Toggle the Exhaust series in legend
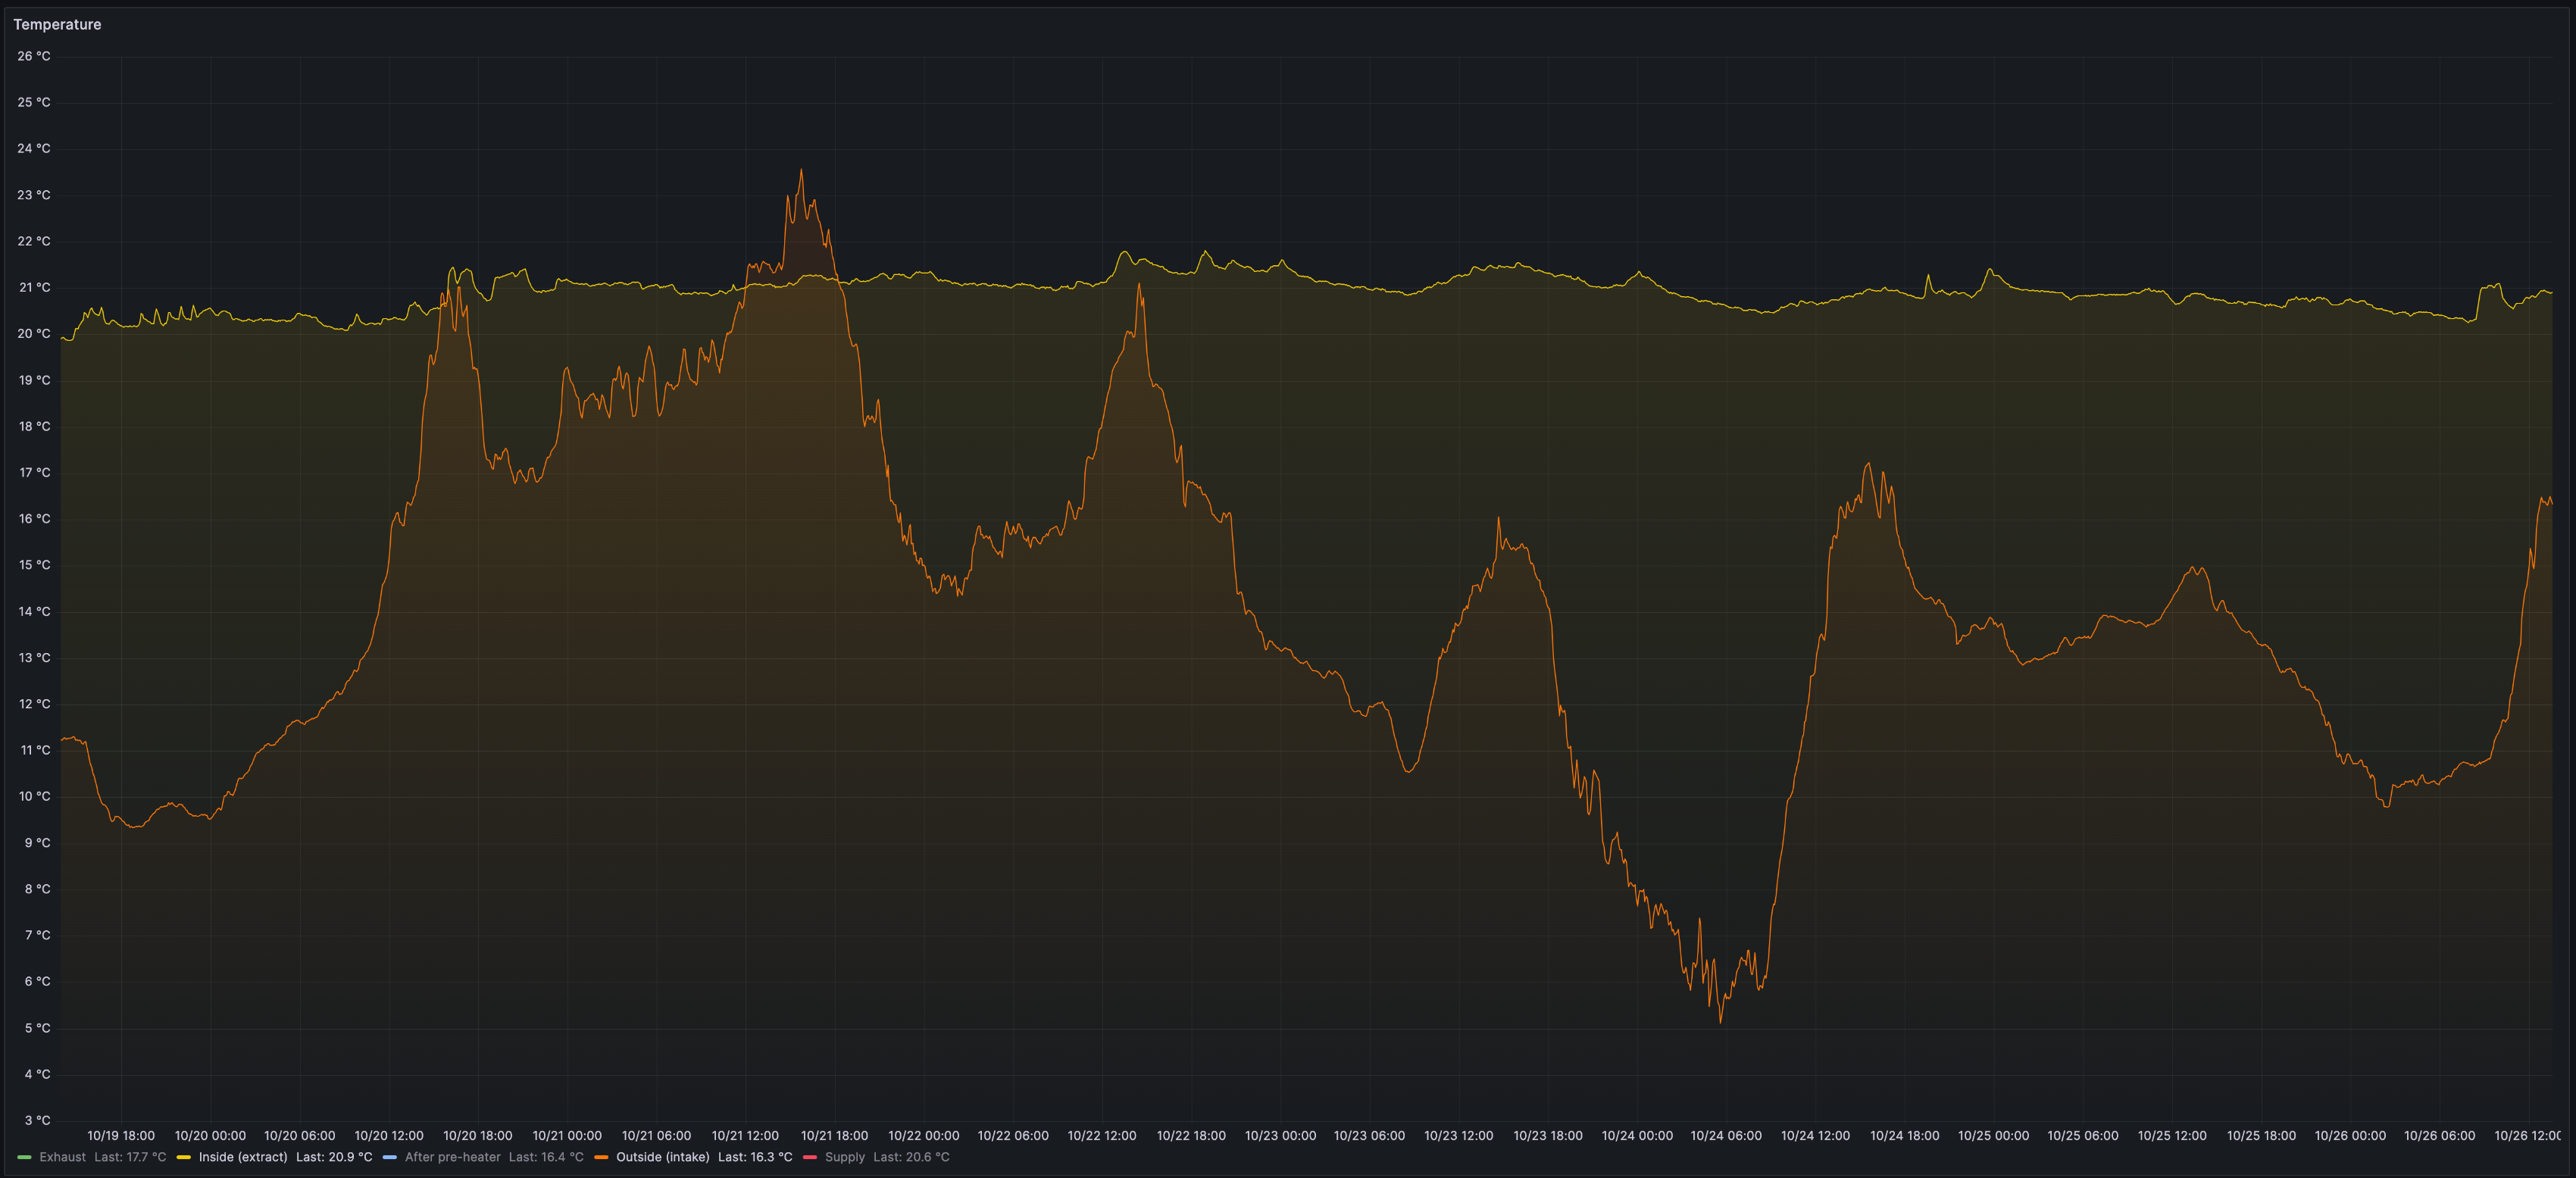Screen dimensions: 2576x1178 point(62,1157)
